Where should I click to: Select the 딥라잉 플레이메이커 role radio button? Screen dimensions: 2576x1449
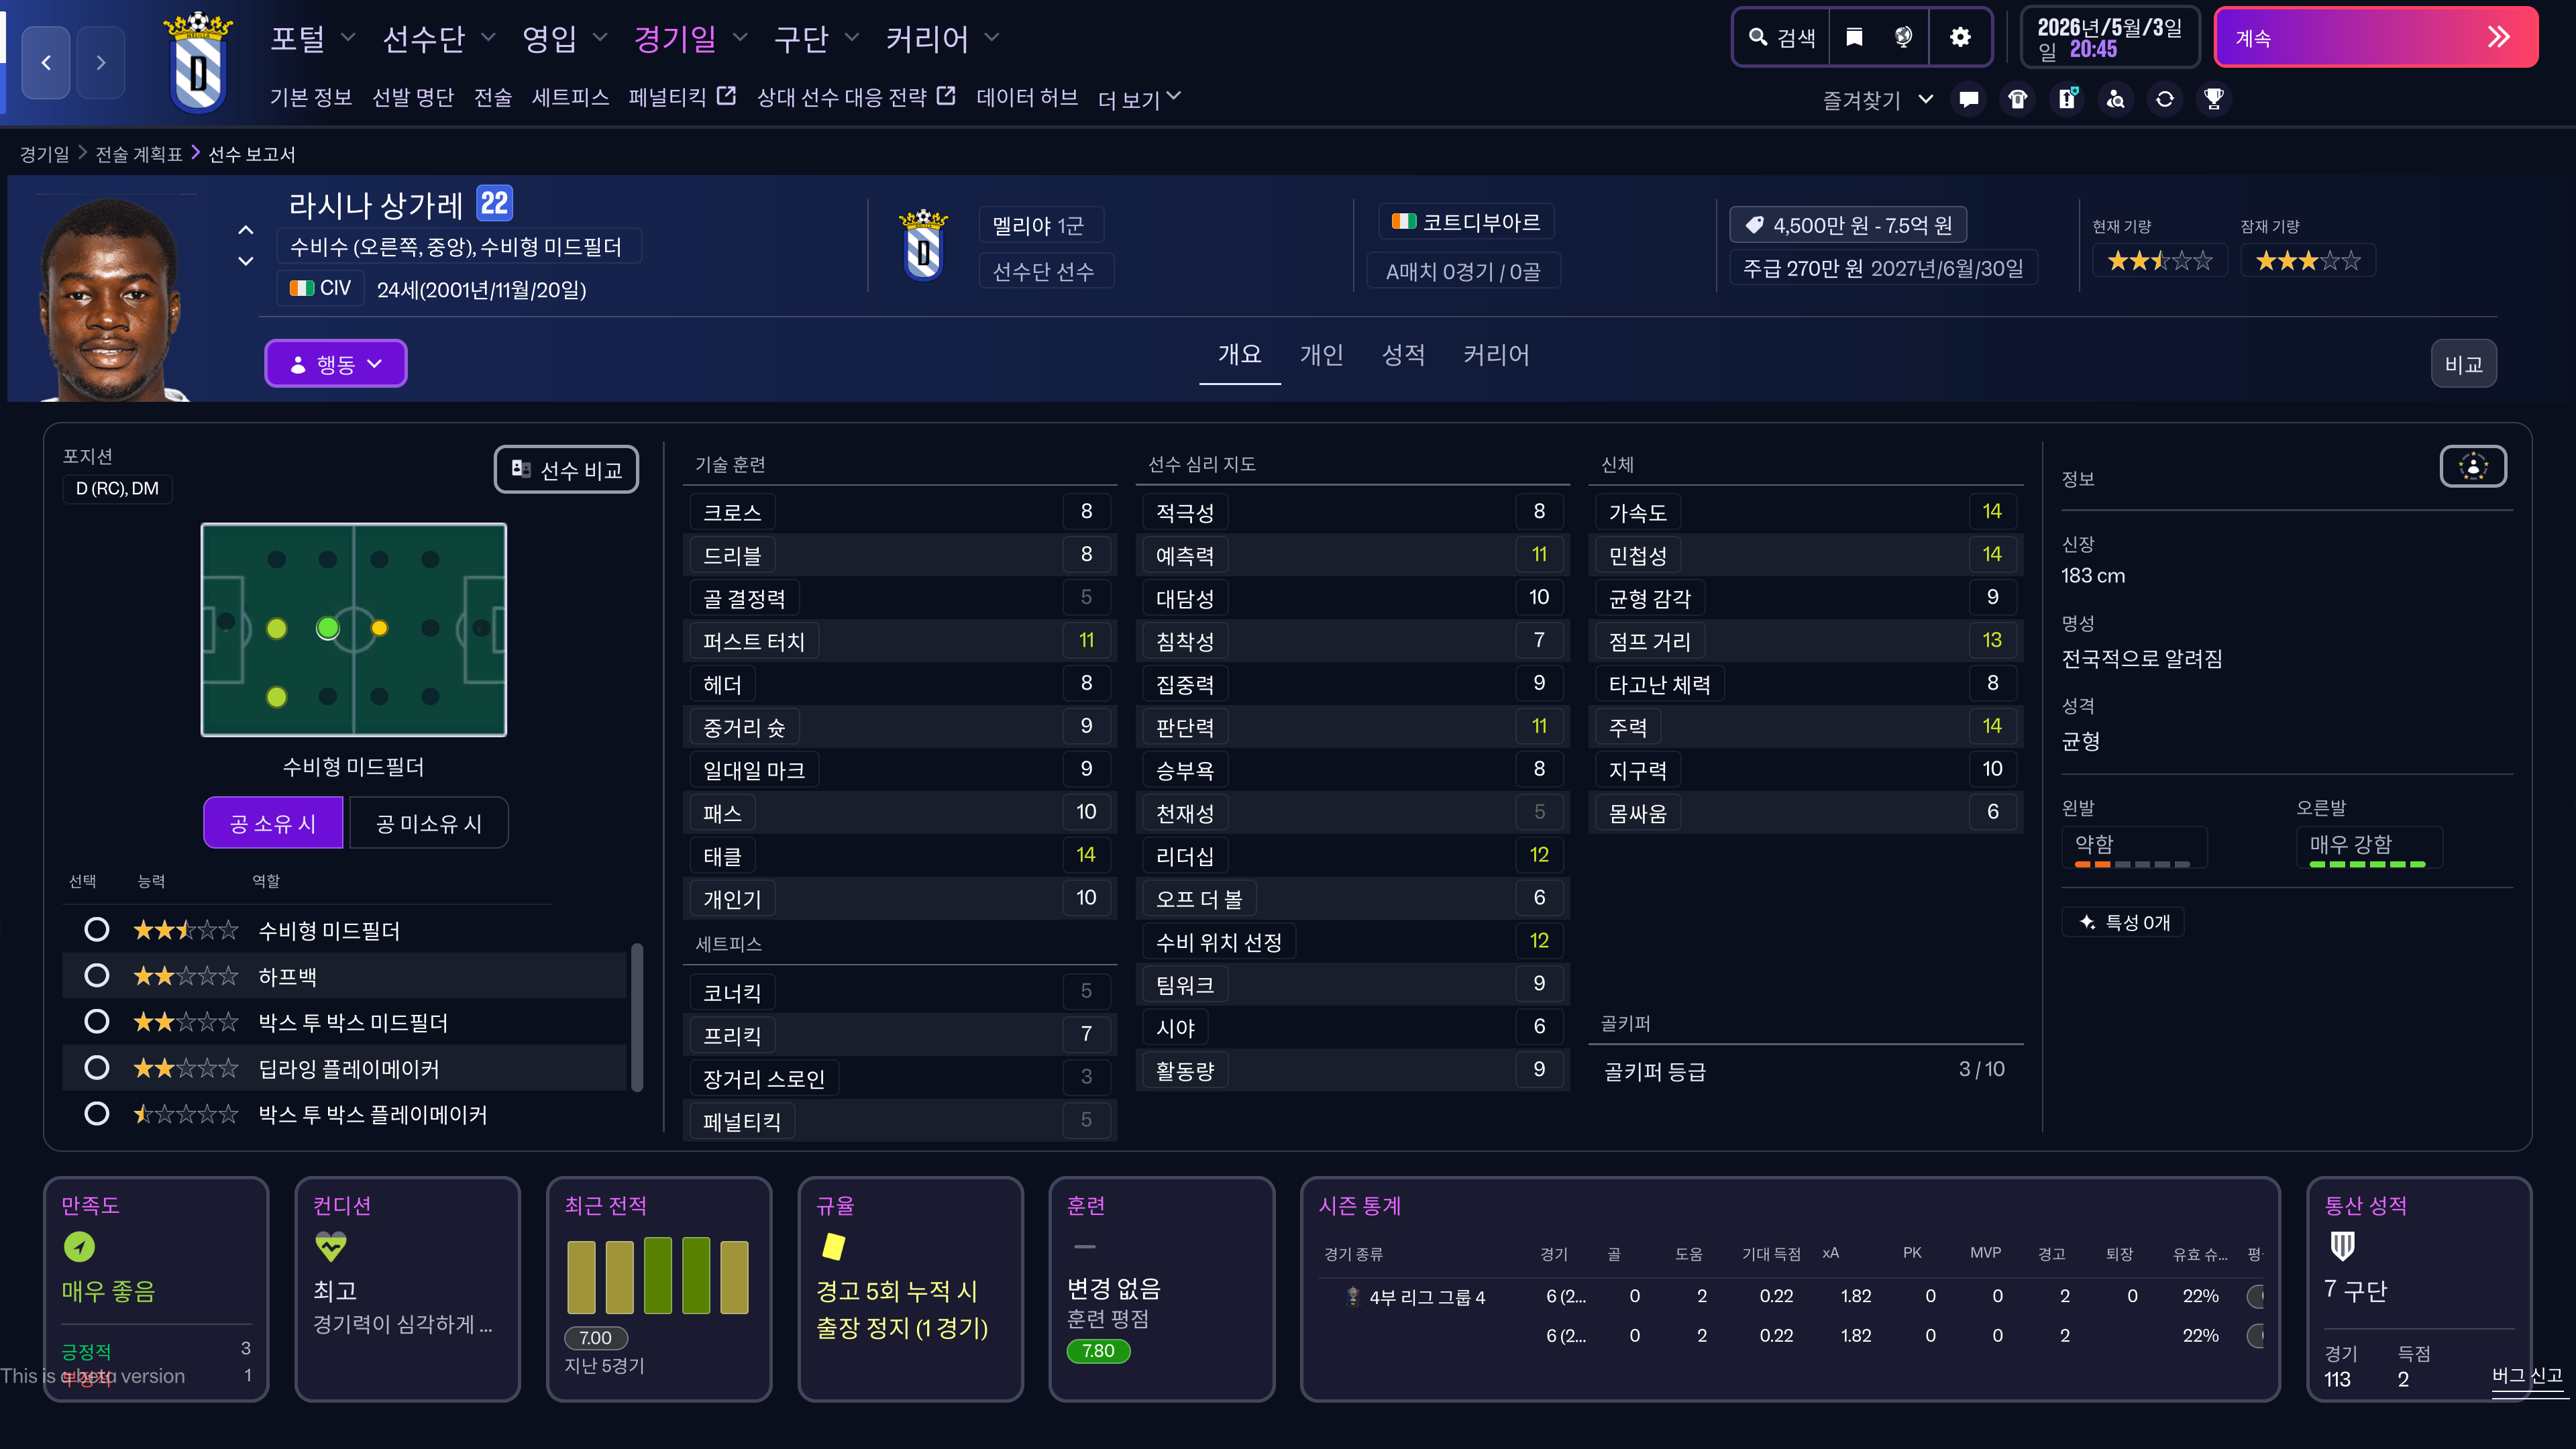coord(97,1068)
